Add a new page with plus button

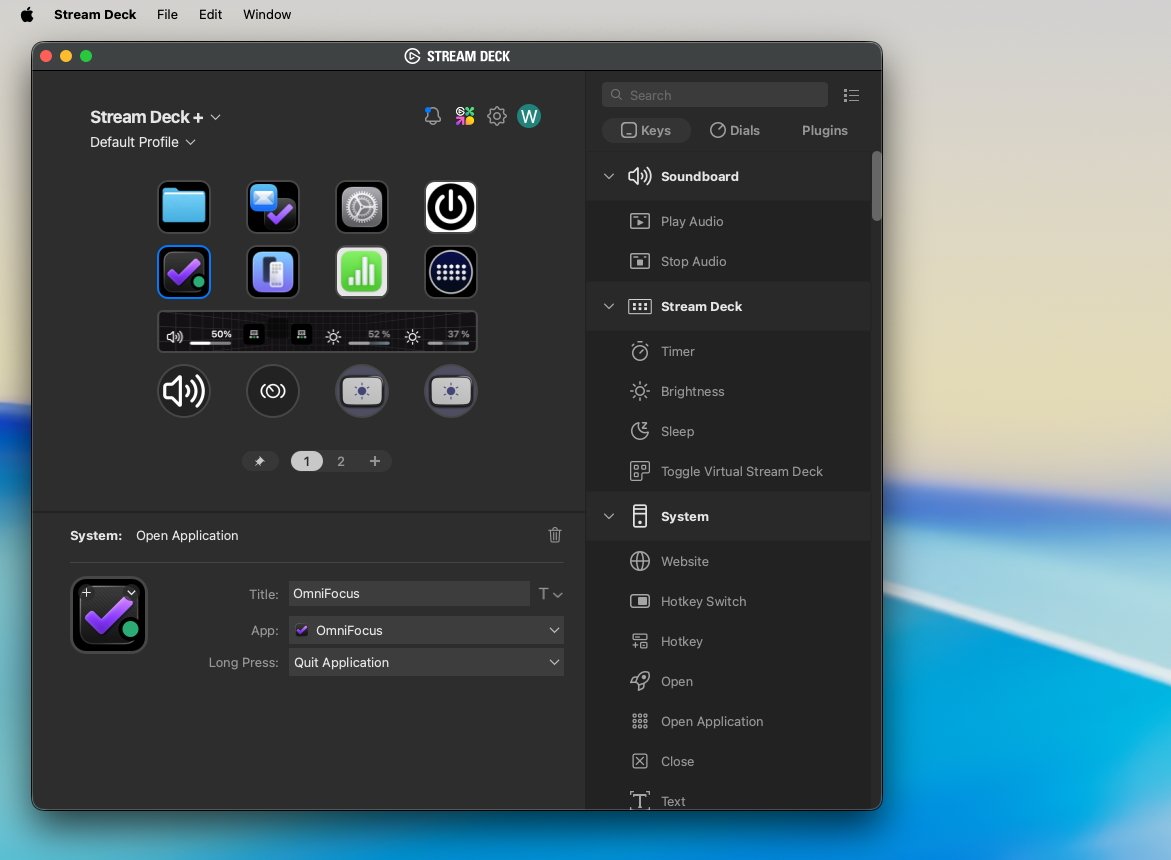[375, 461]
